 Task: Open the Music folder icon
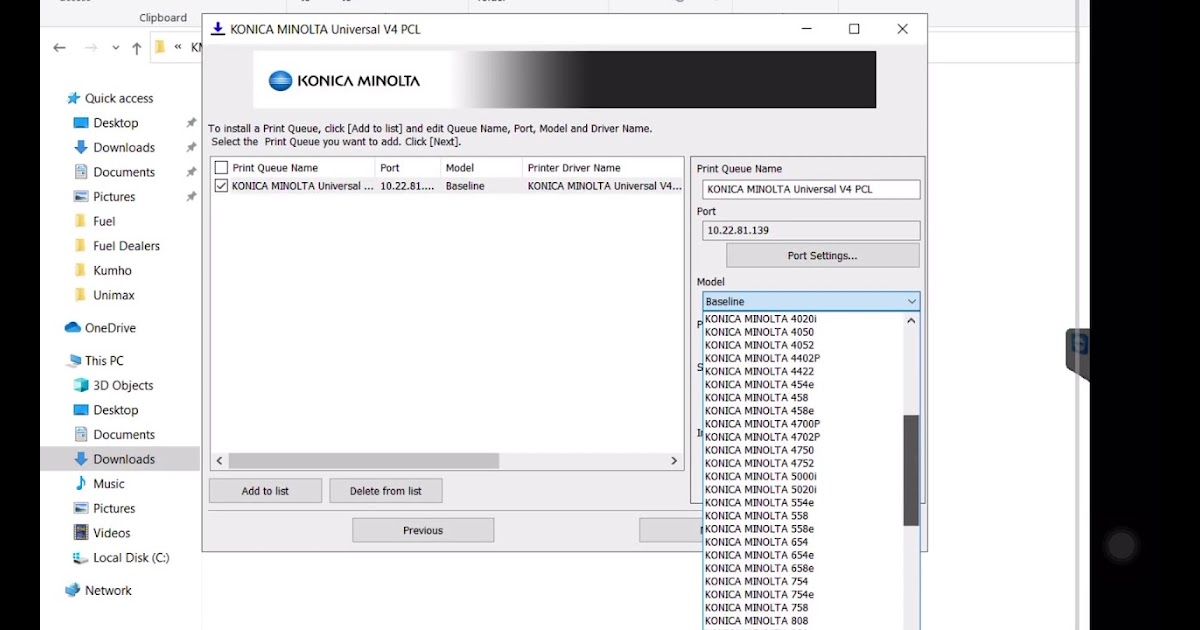tap(81, 484)
